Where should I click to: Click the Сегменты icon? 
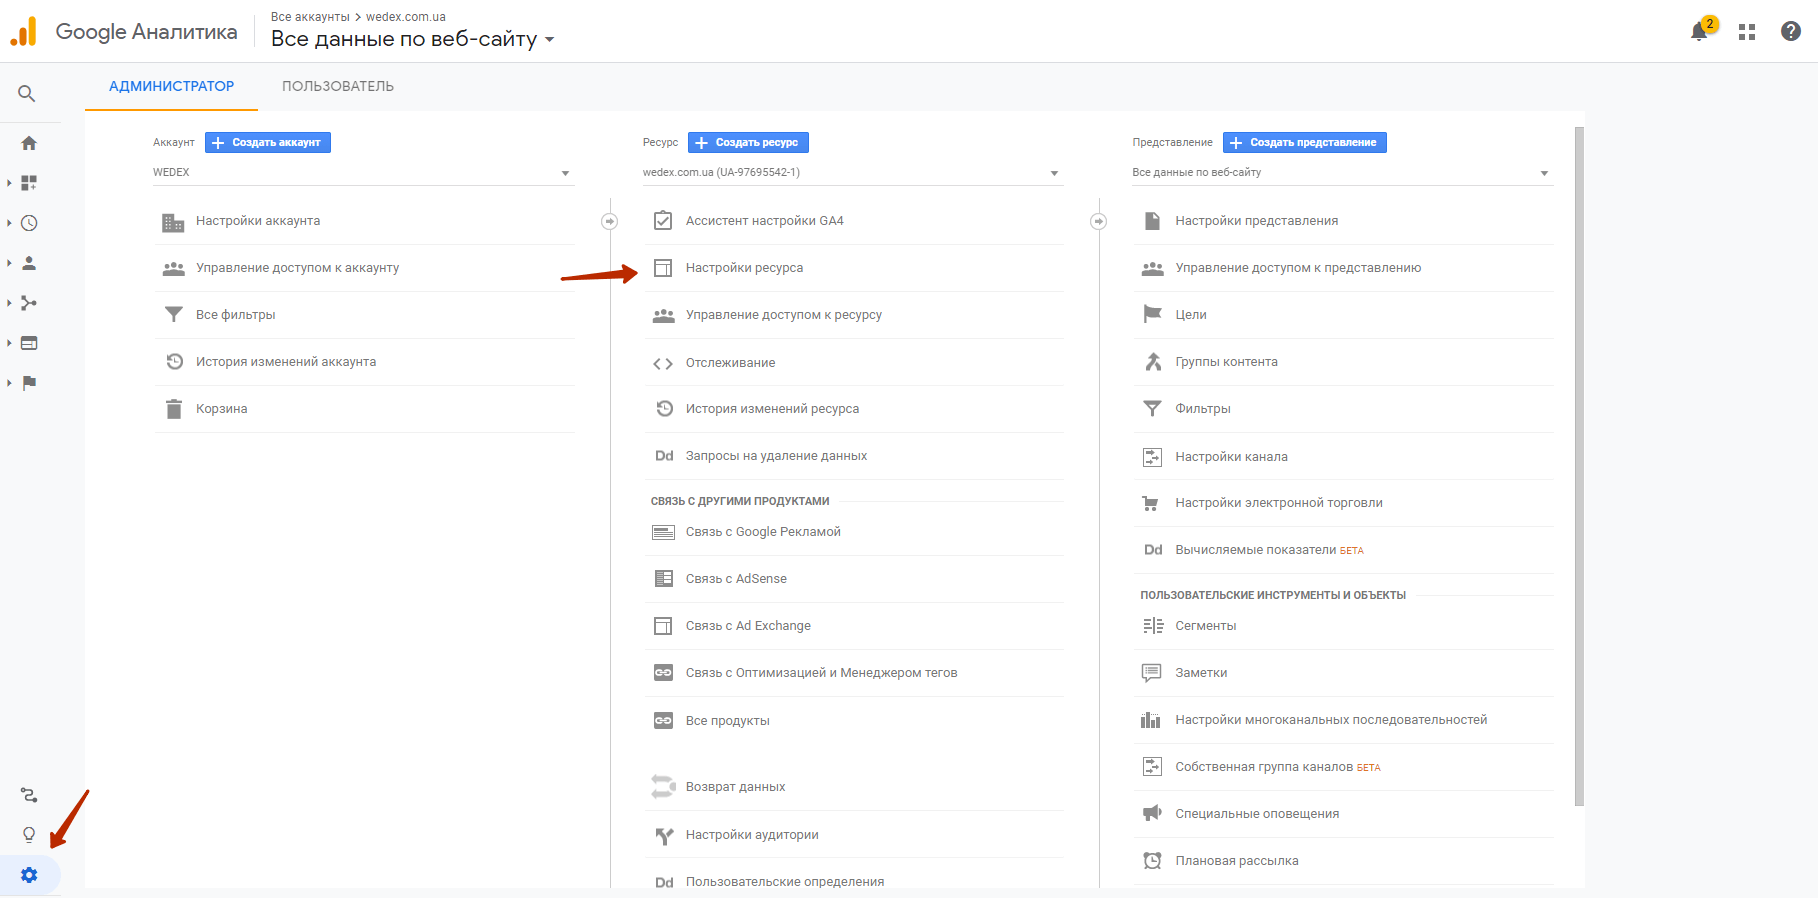point(1153,626)
